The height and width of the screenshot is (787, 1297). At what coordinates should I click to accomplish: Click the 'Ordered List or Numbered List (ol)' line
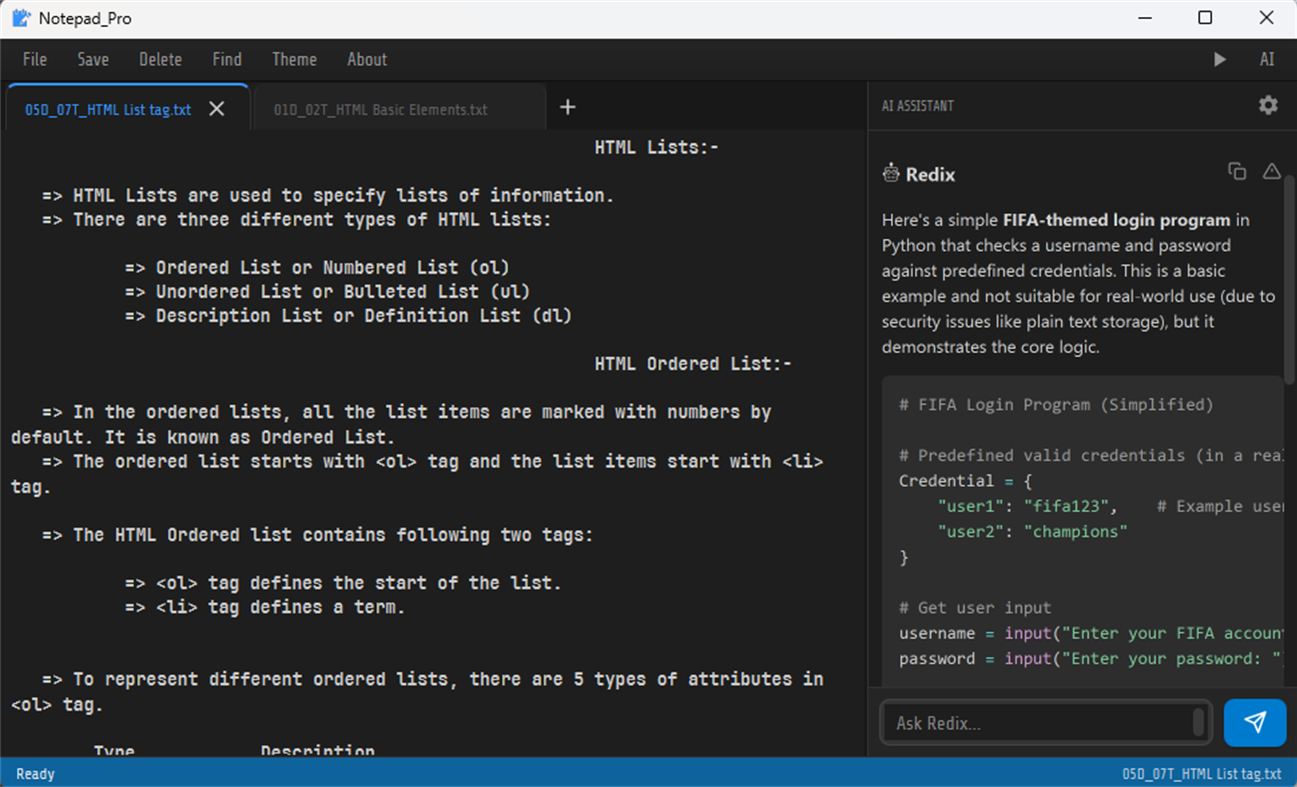click(317, 268)
